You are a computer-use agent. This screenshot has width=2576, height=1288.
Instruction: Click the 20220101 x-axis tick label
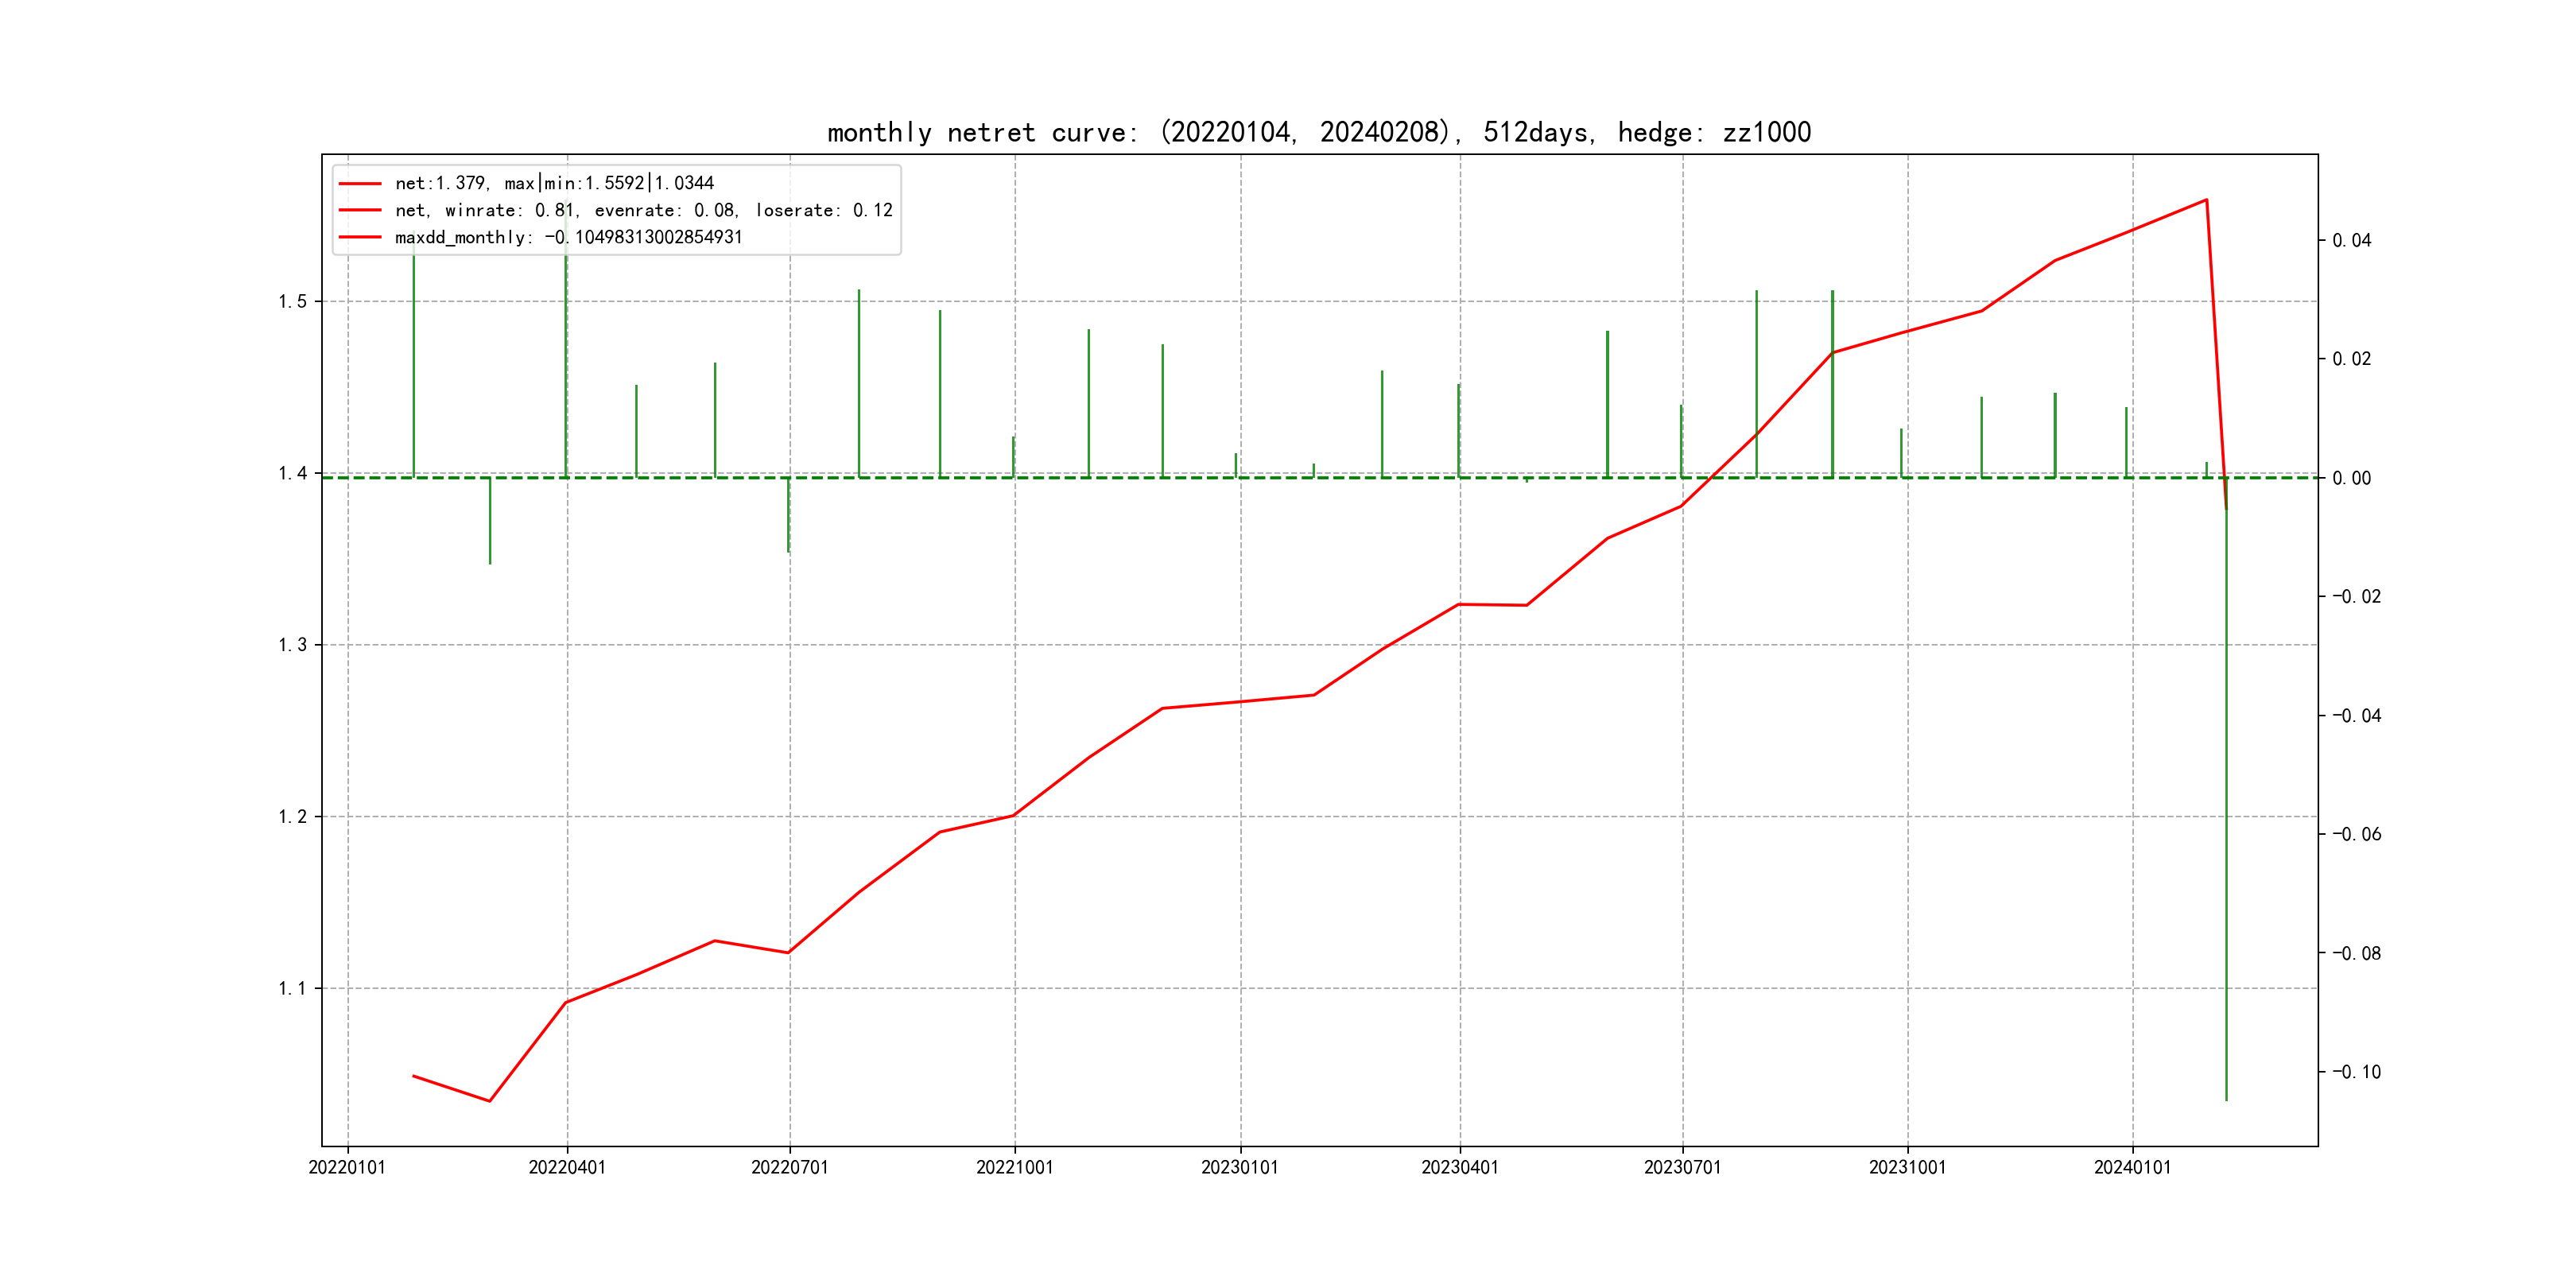(x=347, y=1167)
